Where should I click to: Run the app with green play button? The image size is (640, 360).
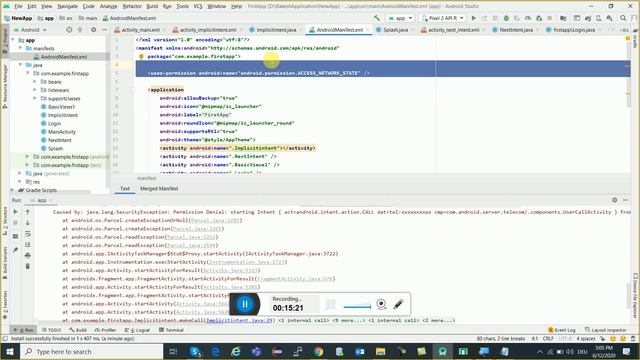coord(473,18)
